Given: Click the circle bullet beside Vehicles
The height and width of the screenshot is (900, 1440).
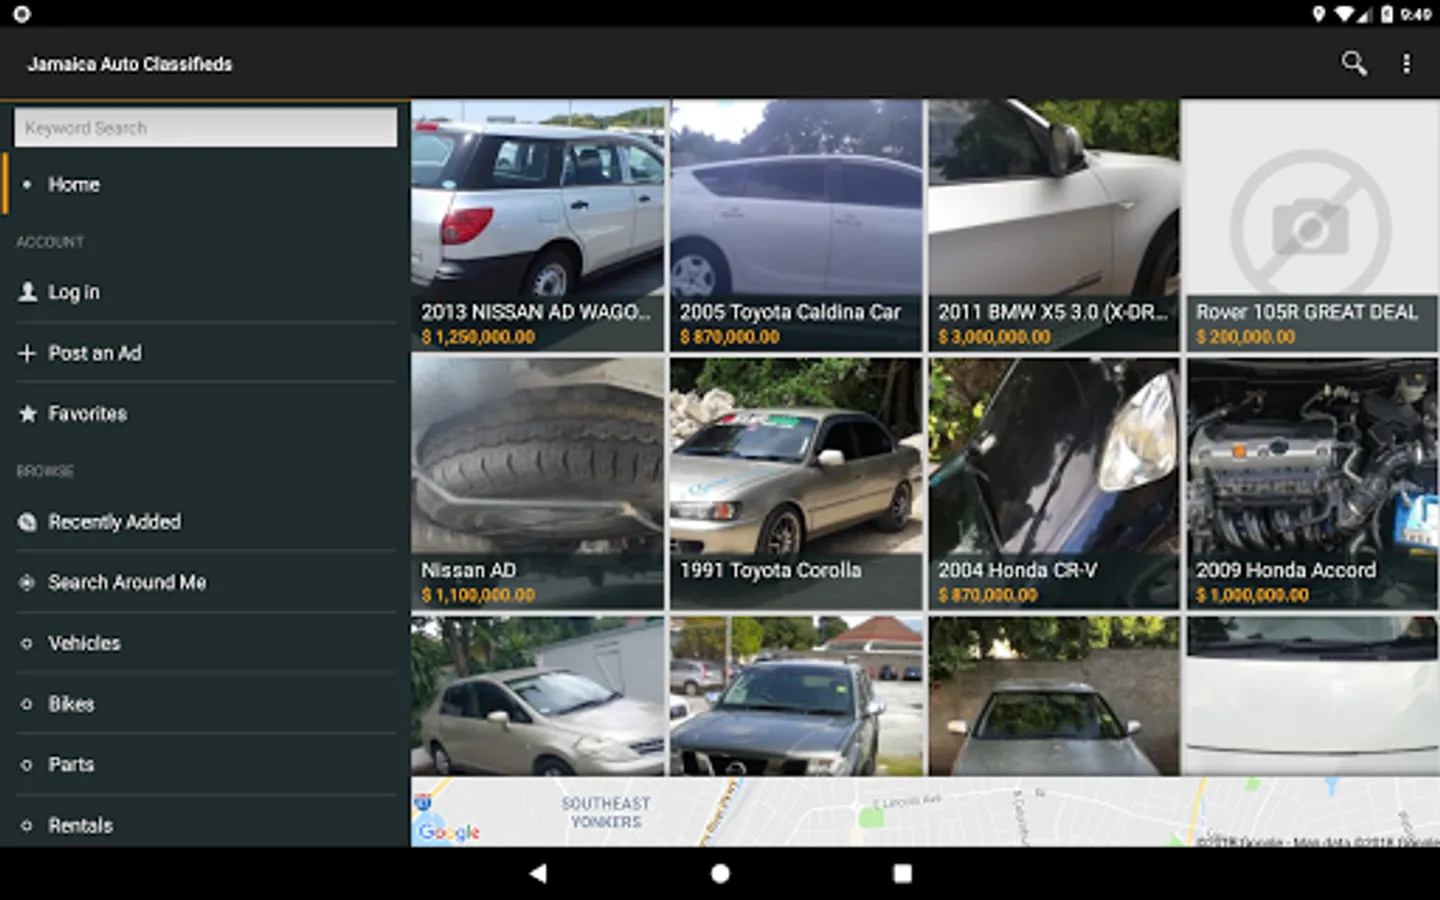Looking at the screenshot, I should (x=27, y=643).
